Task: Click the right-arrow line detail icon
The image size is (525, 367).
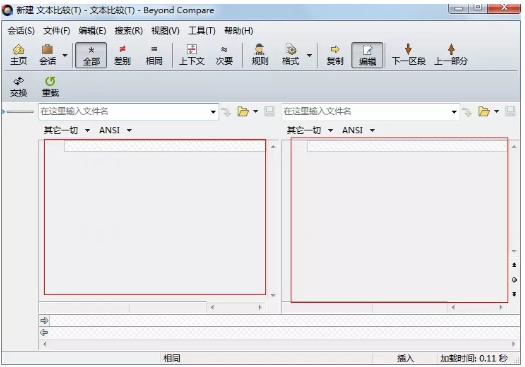Action: pyautogui.click(x=44, y=321)
